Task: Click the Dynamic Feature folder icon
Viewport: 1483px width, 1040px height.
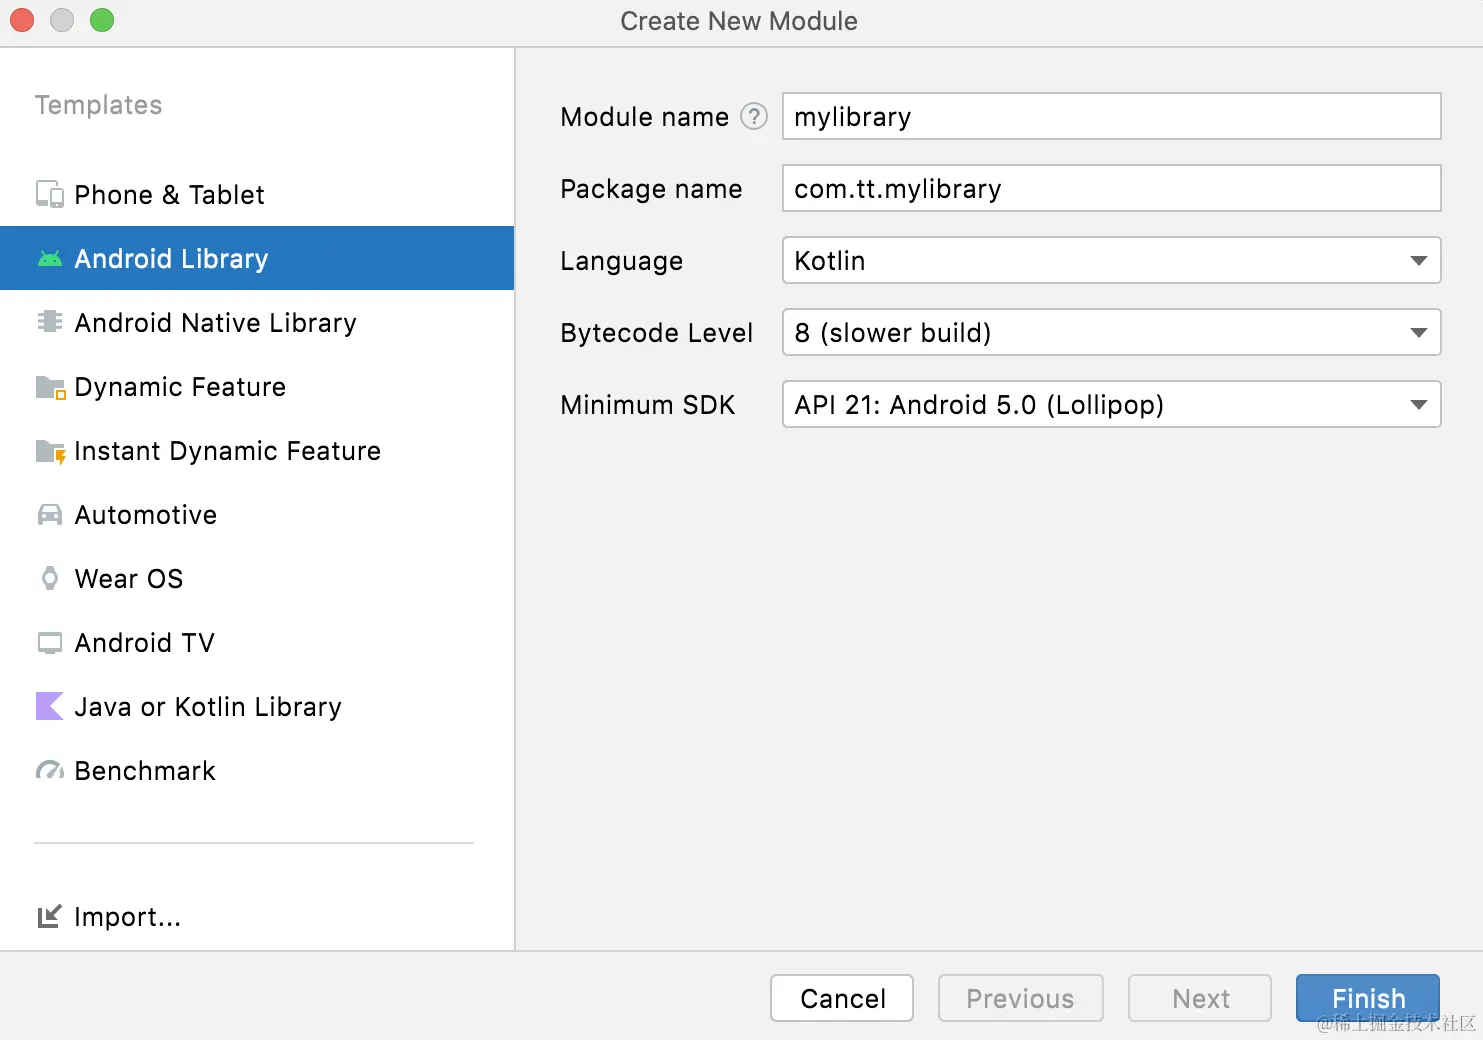Action: [x=50, y=387]
